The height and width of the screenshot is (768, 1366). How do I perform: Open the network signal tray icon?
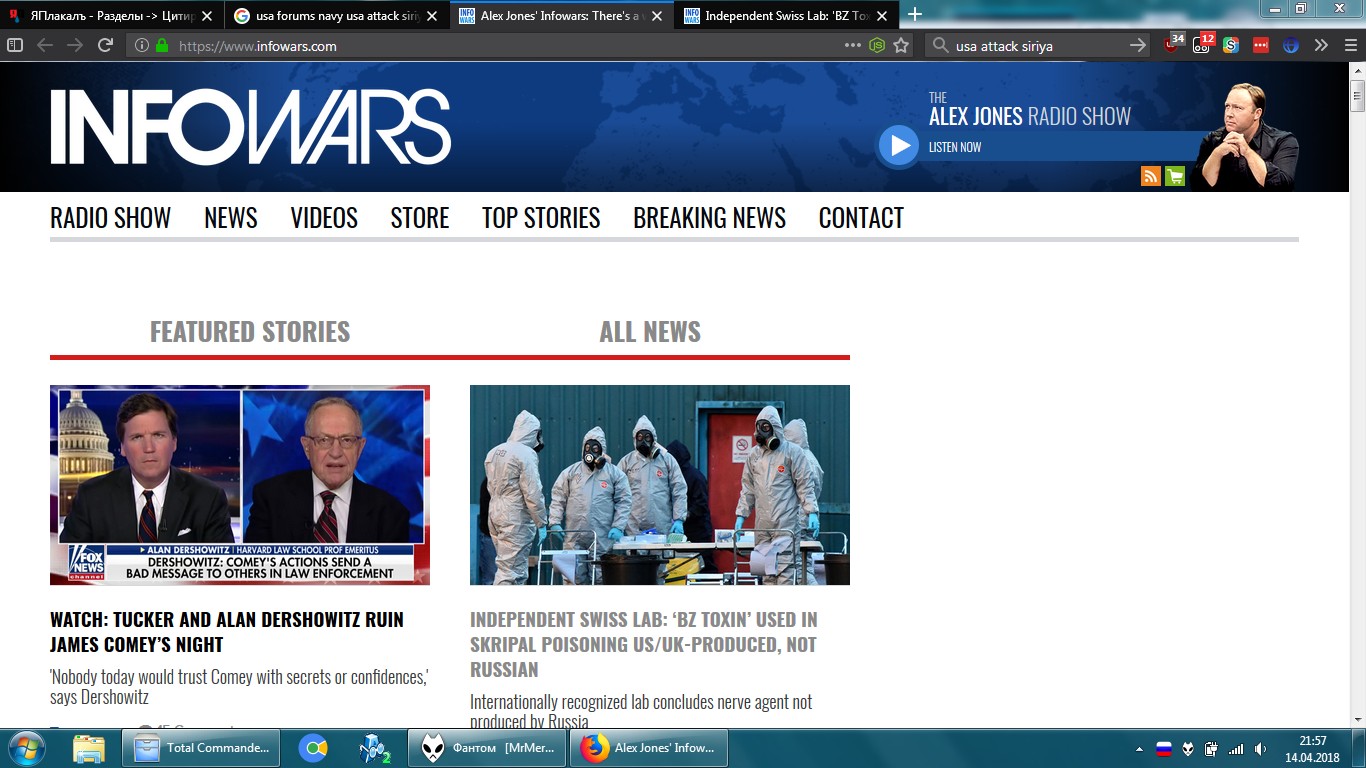tap(1236, 748)
